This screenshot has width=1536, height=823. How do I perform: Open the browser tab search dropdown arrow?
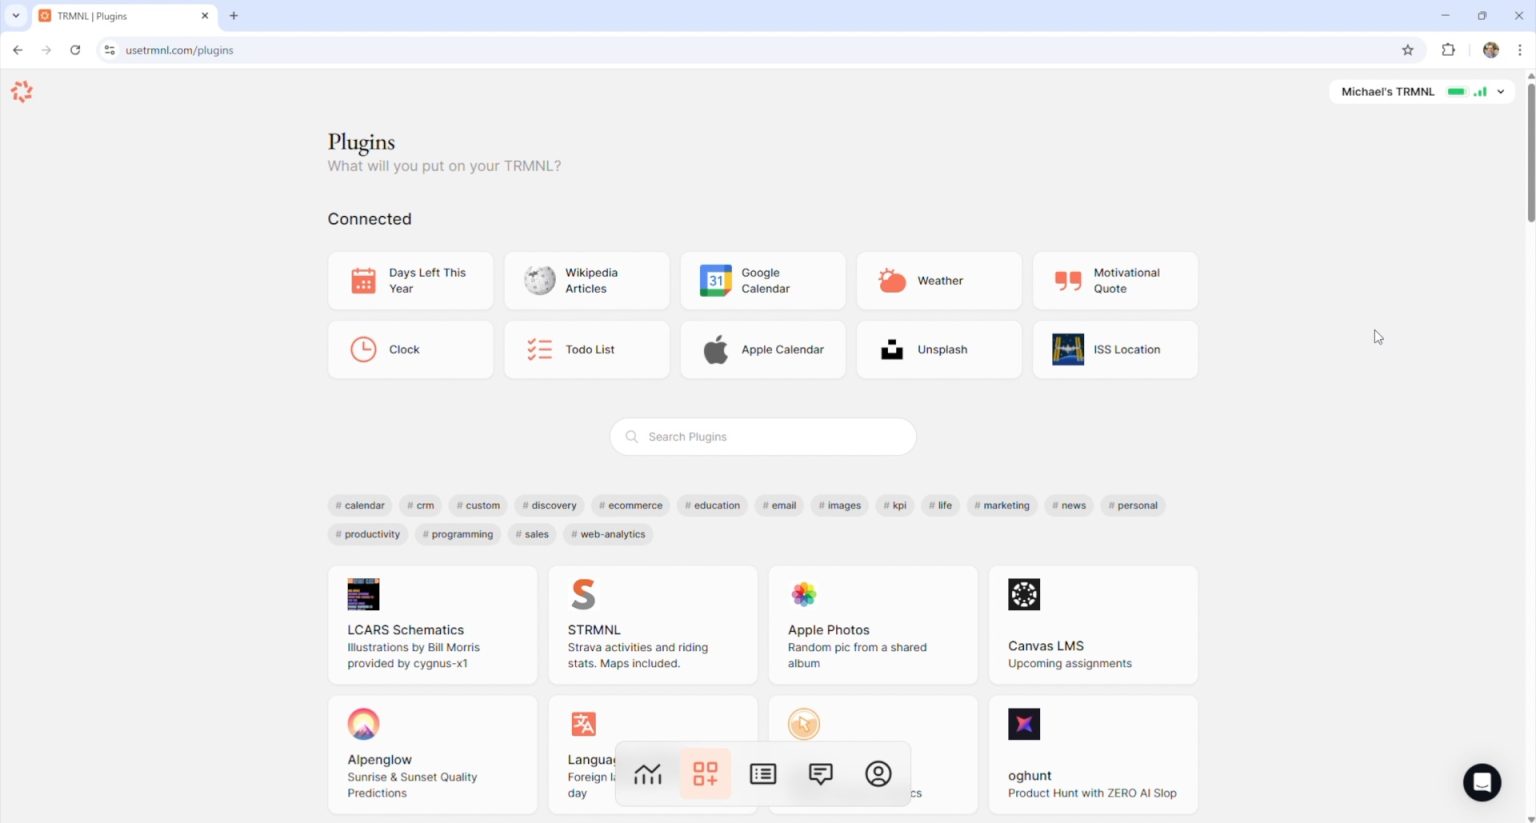click(x=16, y=16)
